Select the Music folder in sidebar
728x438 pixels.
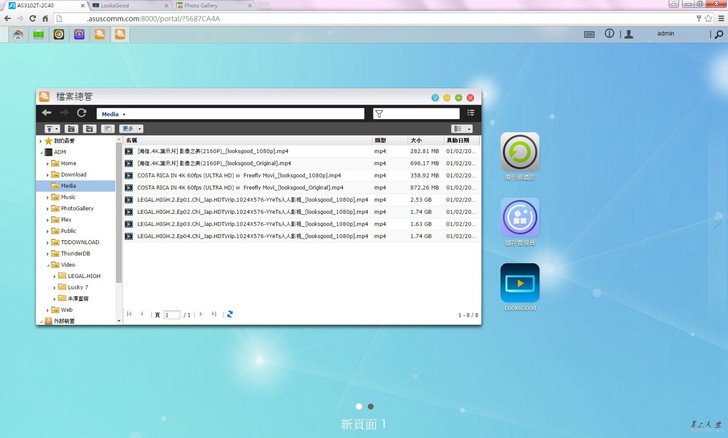point(68,197)
